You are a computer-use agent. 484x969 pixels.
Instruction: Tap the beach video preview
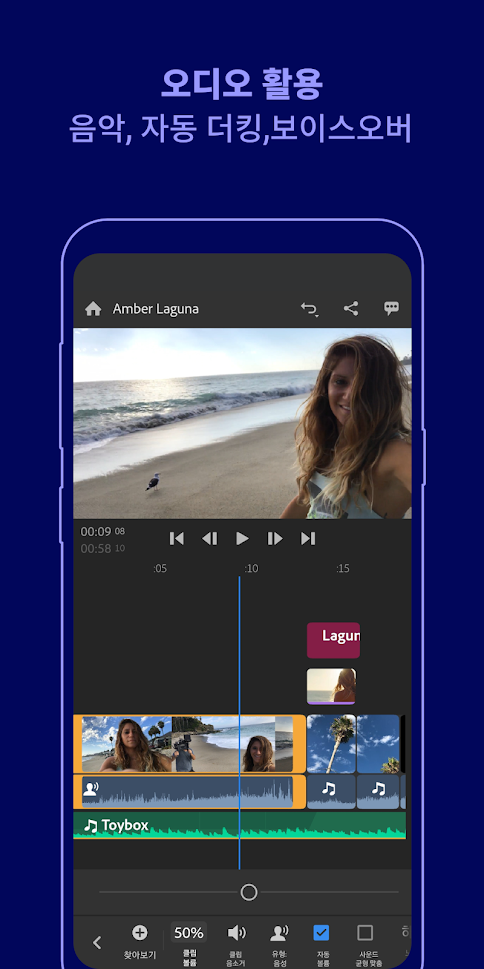[x=242, y=423]
